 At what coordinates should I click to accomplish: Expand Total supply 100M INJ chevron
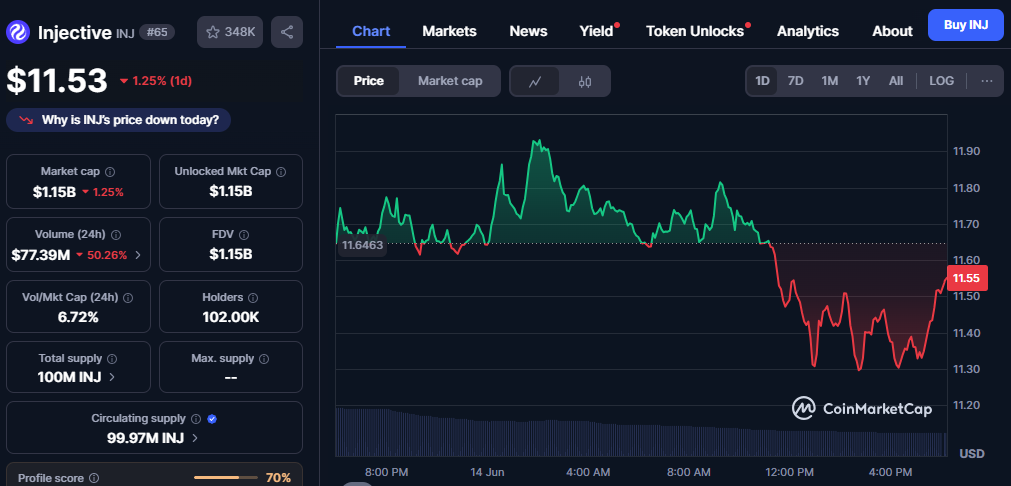pos(112,377)
